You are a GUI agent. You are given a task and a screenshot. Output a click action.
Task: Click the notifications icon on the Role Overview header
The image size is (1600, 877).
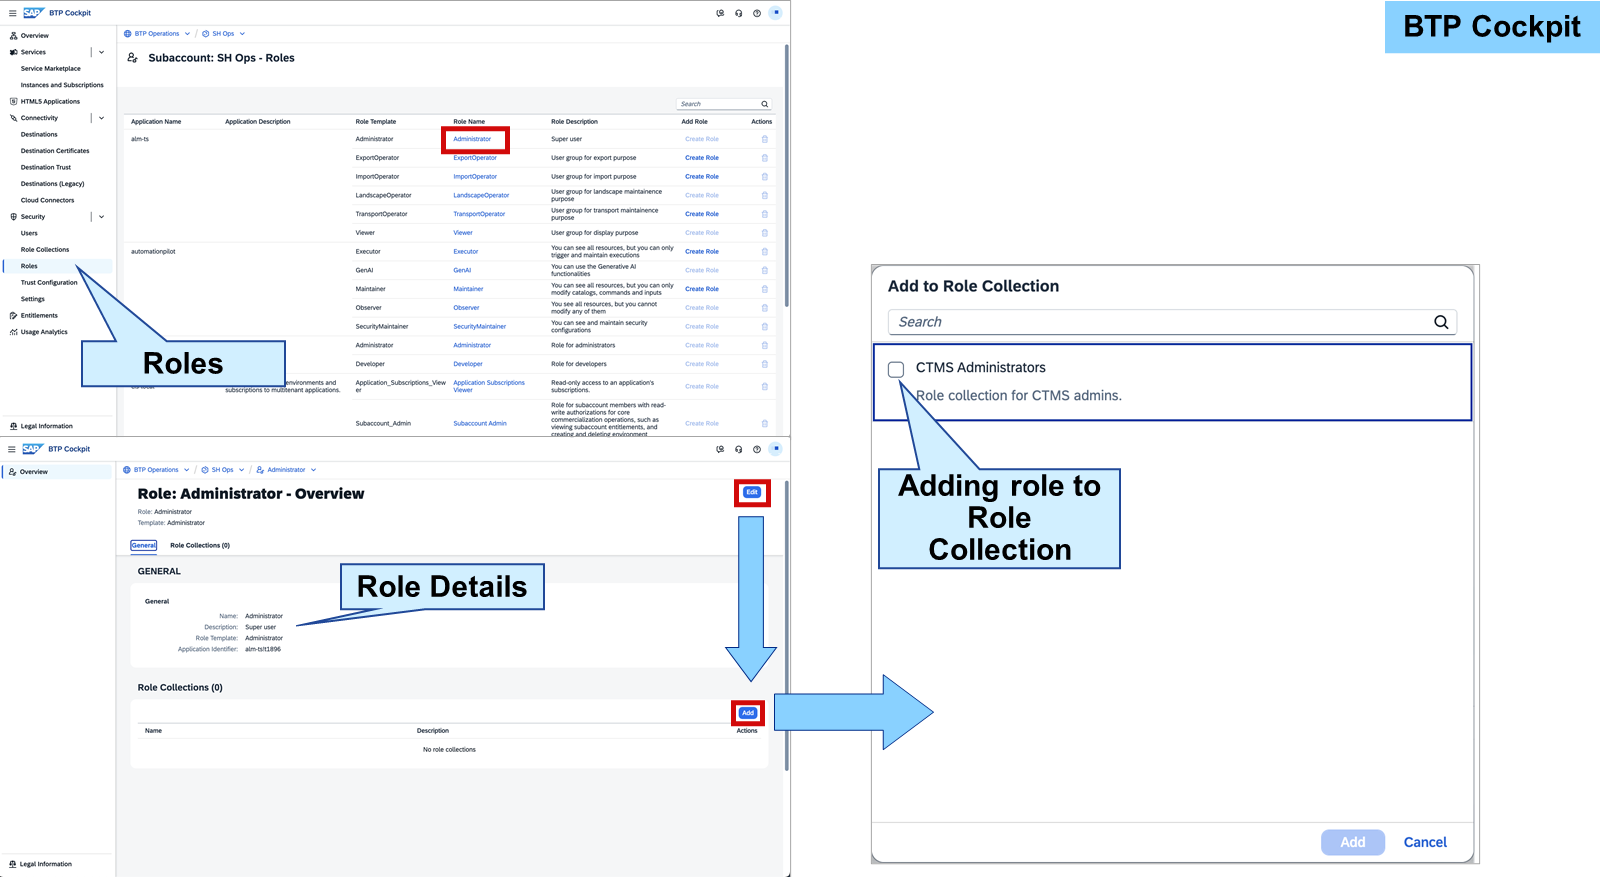(720, 449)
